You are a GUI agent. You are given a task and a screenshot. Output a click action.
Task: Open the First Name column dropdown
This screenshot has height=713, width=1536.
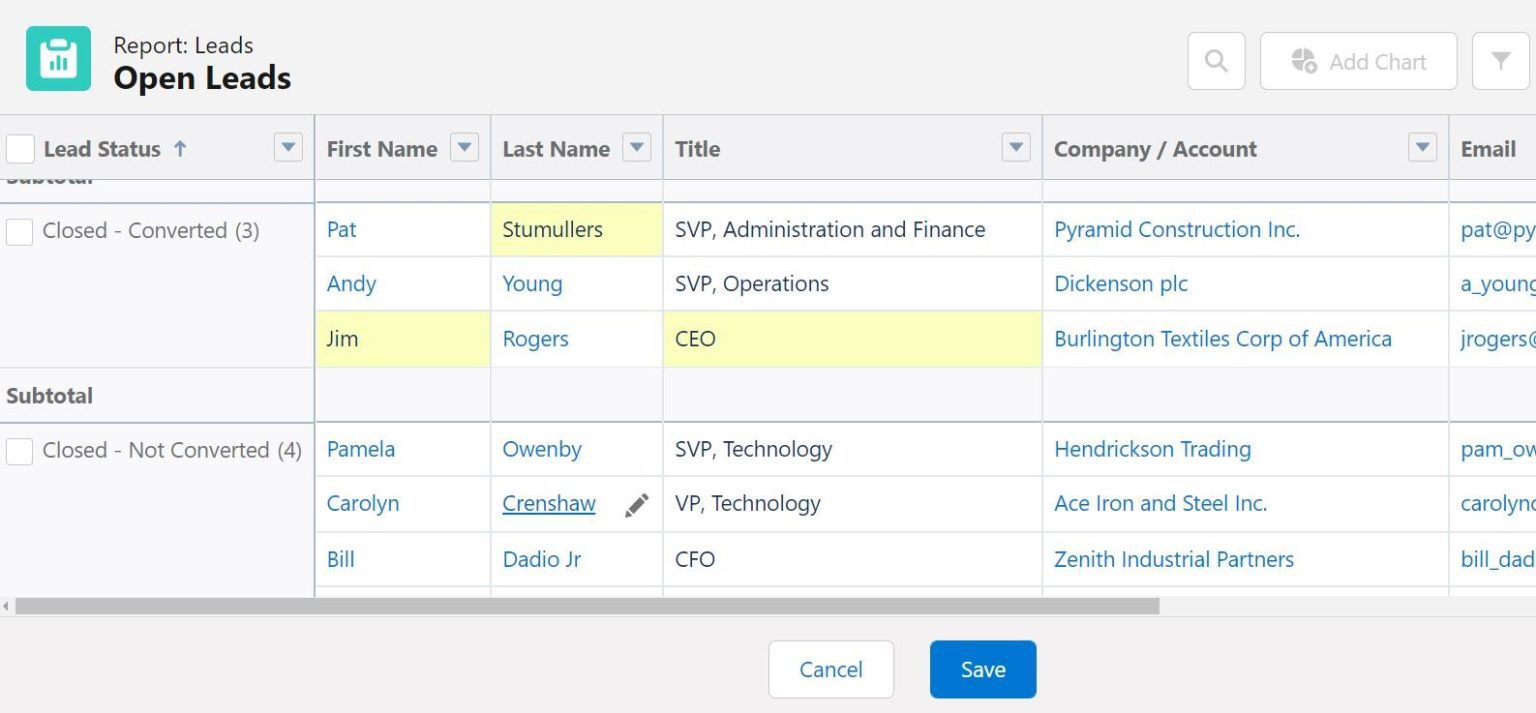click(x=464, y=148)
